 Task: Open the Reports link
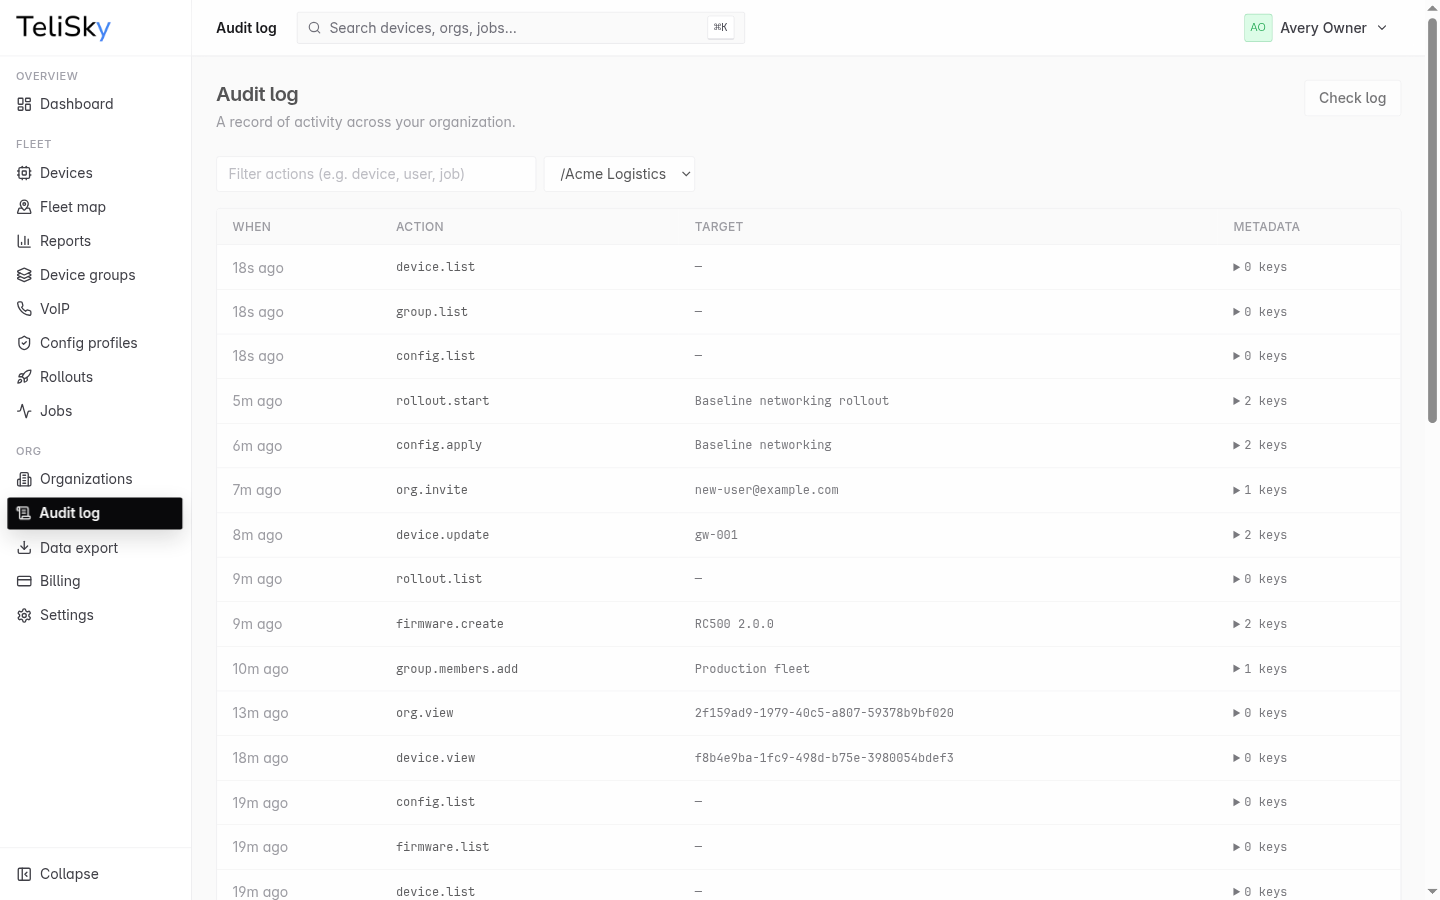[x=95, y=241]
